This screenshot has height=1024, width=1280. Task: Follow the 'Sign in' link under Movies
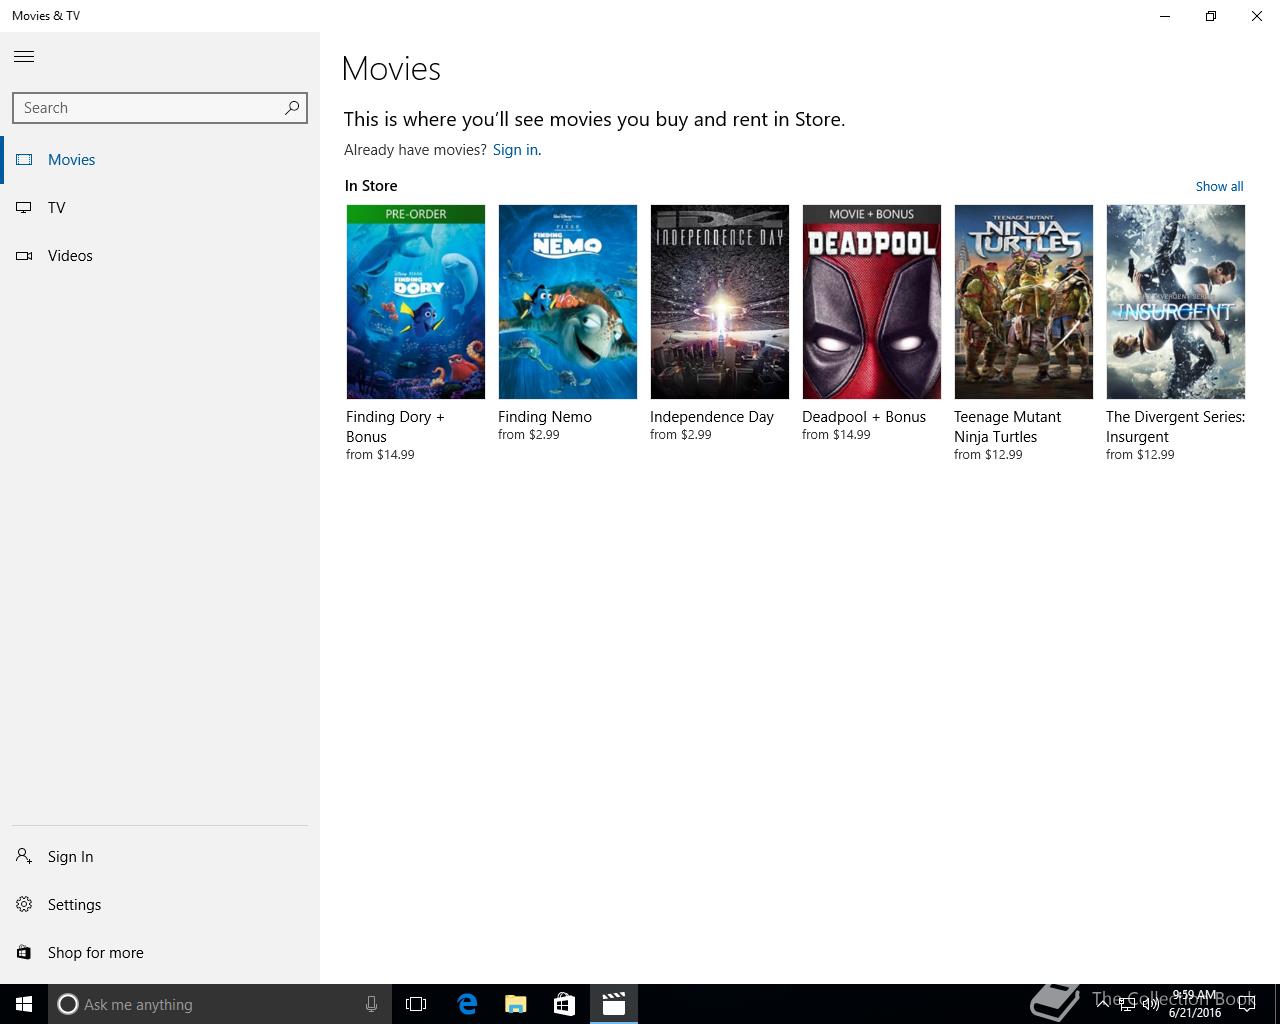click(x=515, y=150)
